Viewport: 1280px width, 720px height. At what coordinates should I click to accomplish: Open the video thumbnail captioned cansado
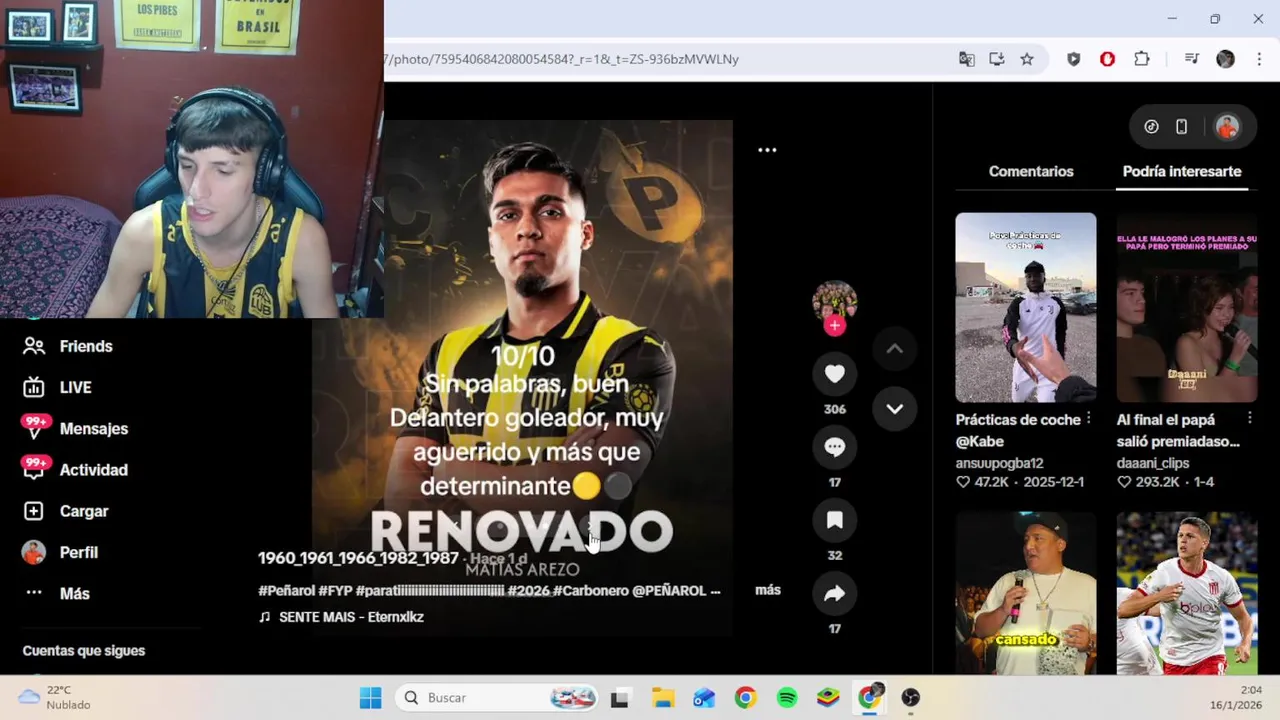point(1026,593)
